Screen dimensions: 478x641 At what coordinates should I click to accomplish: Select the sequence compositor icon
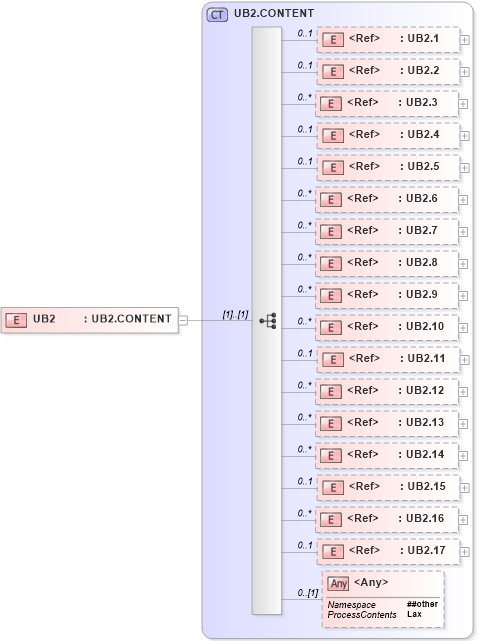(268, 321)
